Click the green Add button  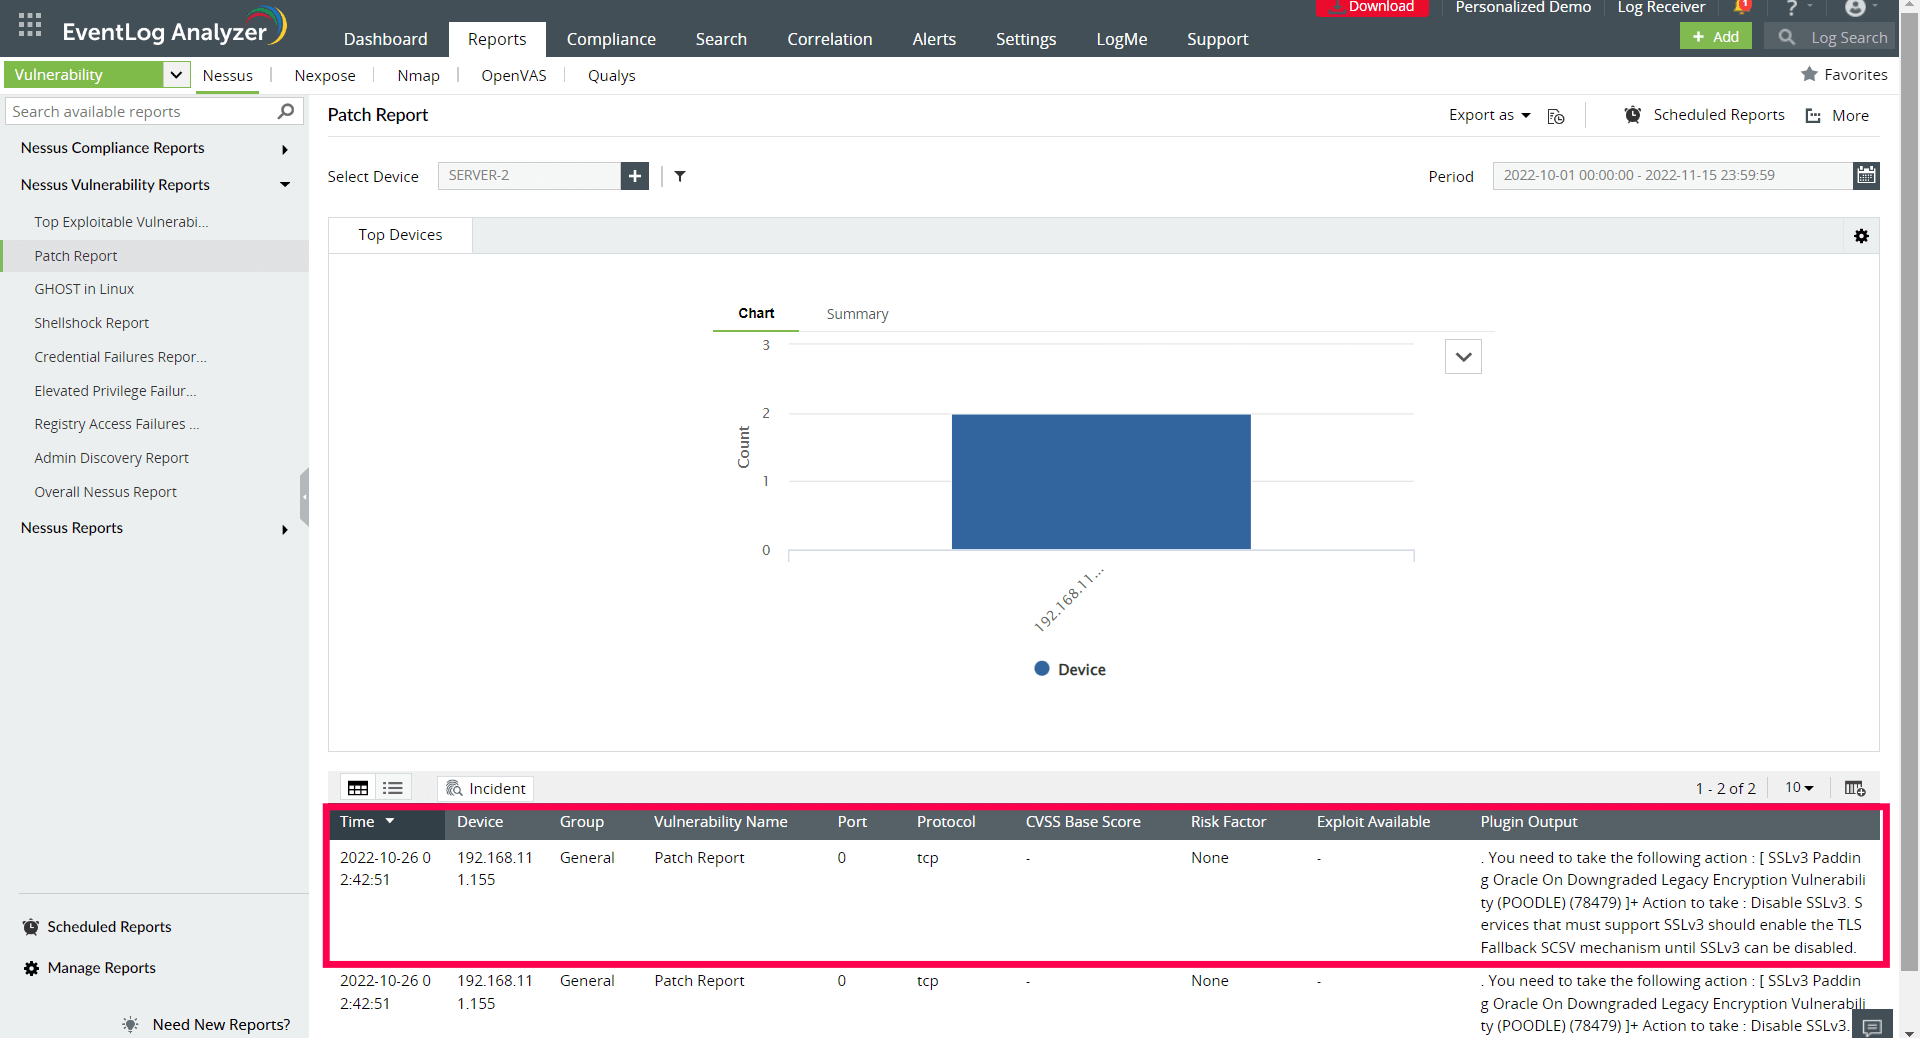click(1716, 37)
